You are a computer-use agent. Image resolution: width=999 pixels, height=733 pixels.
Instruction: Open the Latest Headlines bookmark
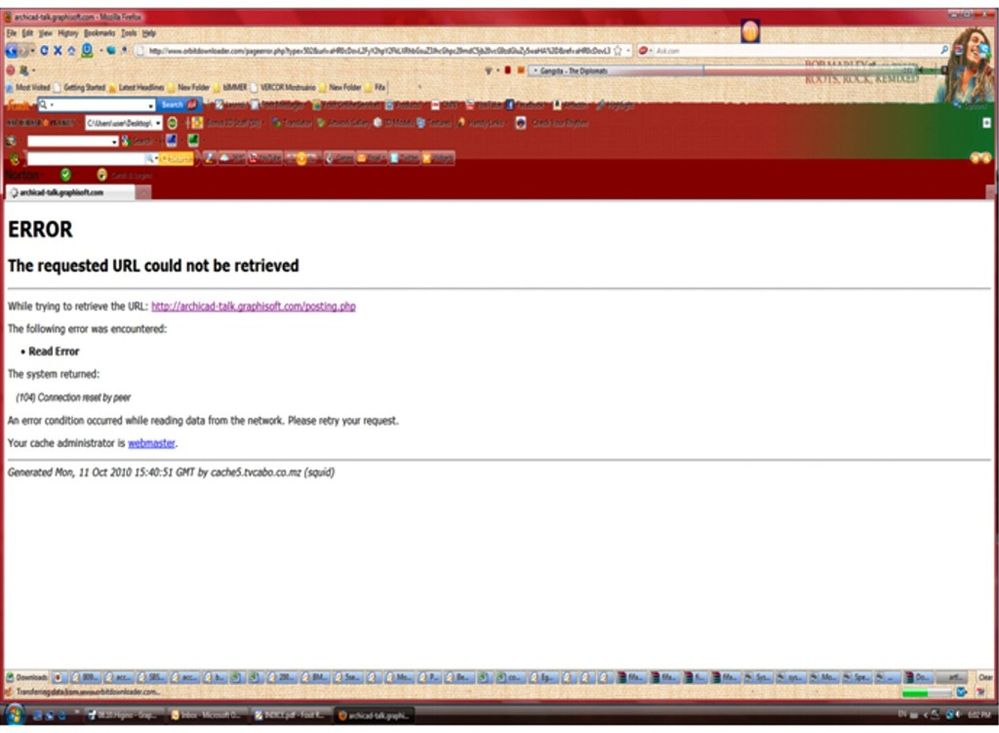(x=136, y=87)
